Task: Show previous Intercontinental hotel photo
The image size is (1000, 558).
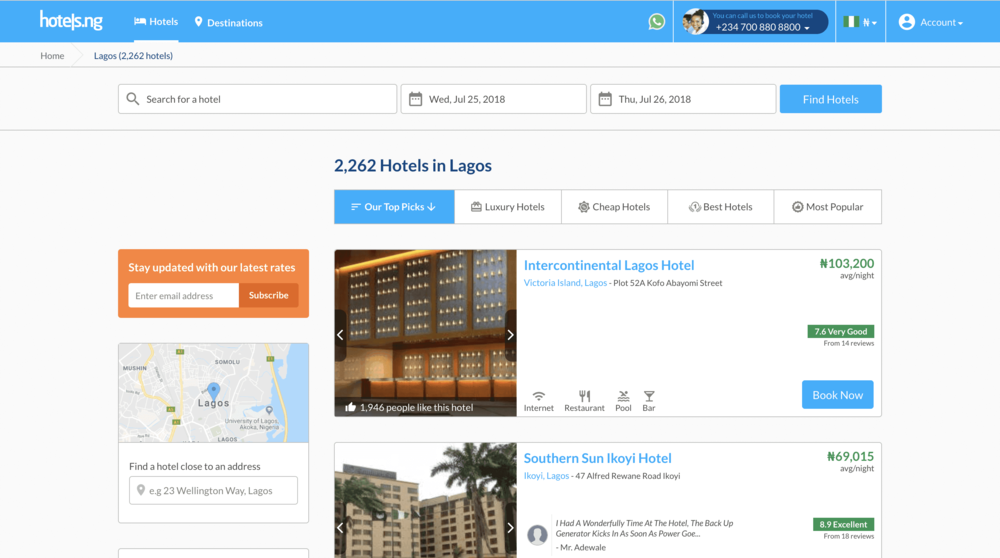Action: coord(340,335)
